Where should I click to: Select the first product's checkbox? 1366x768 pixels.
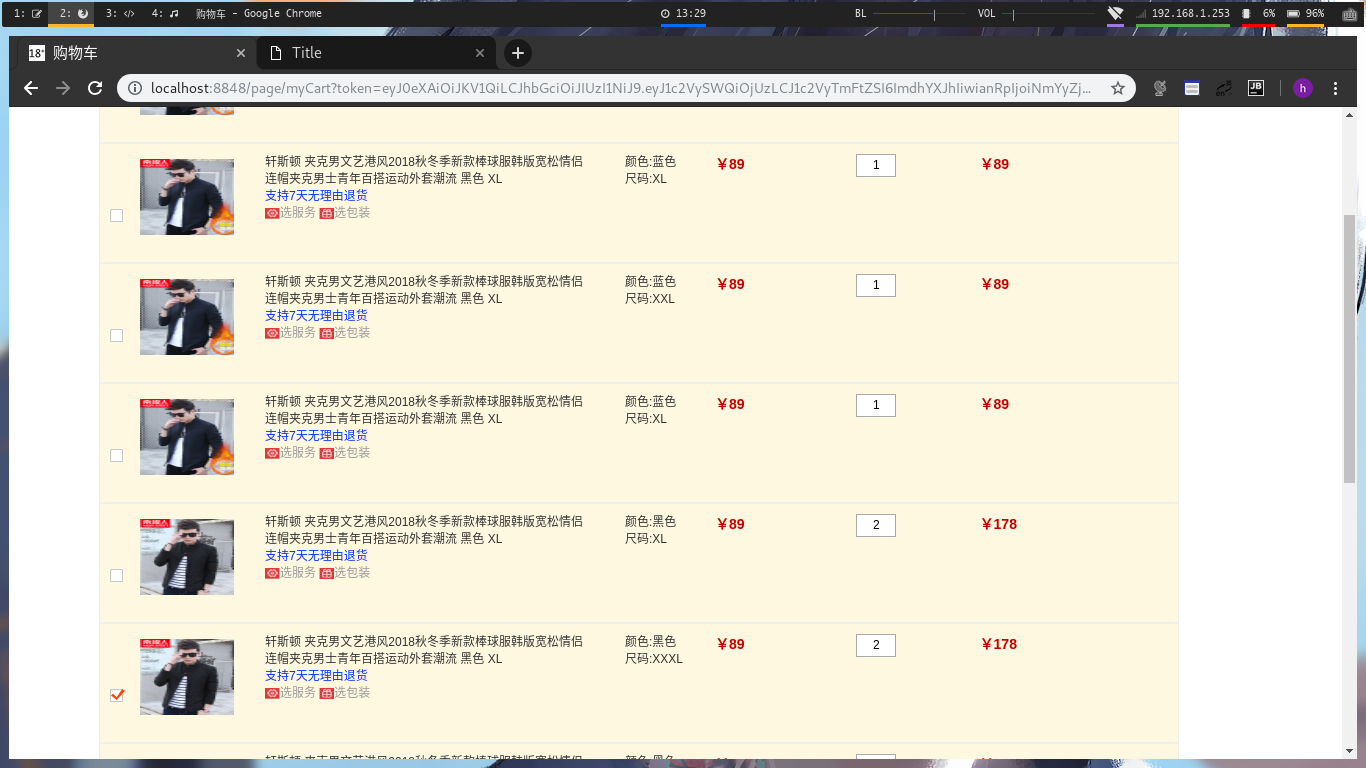(x=116, y=215)
